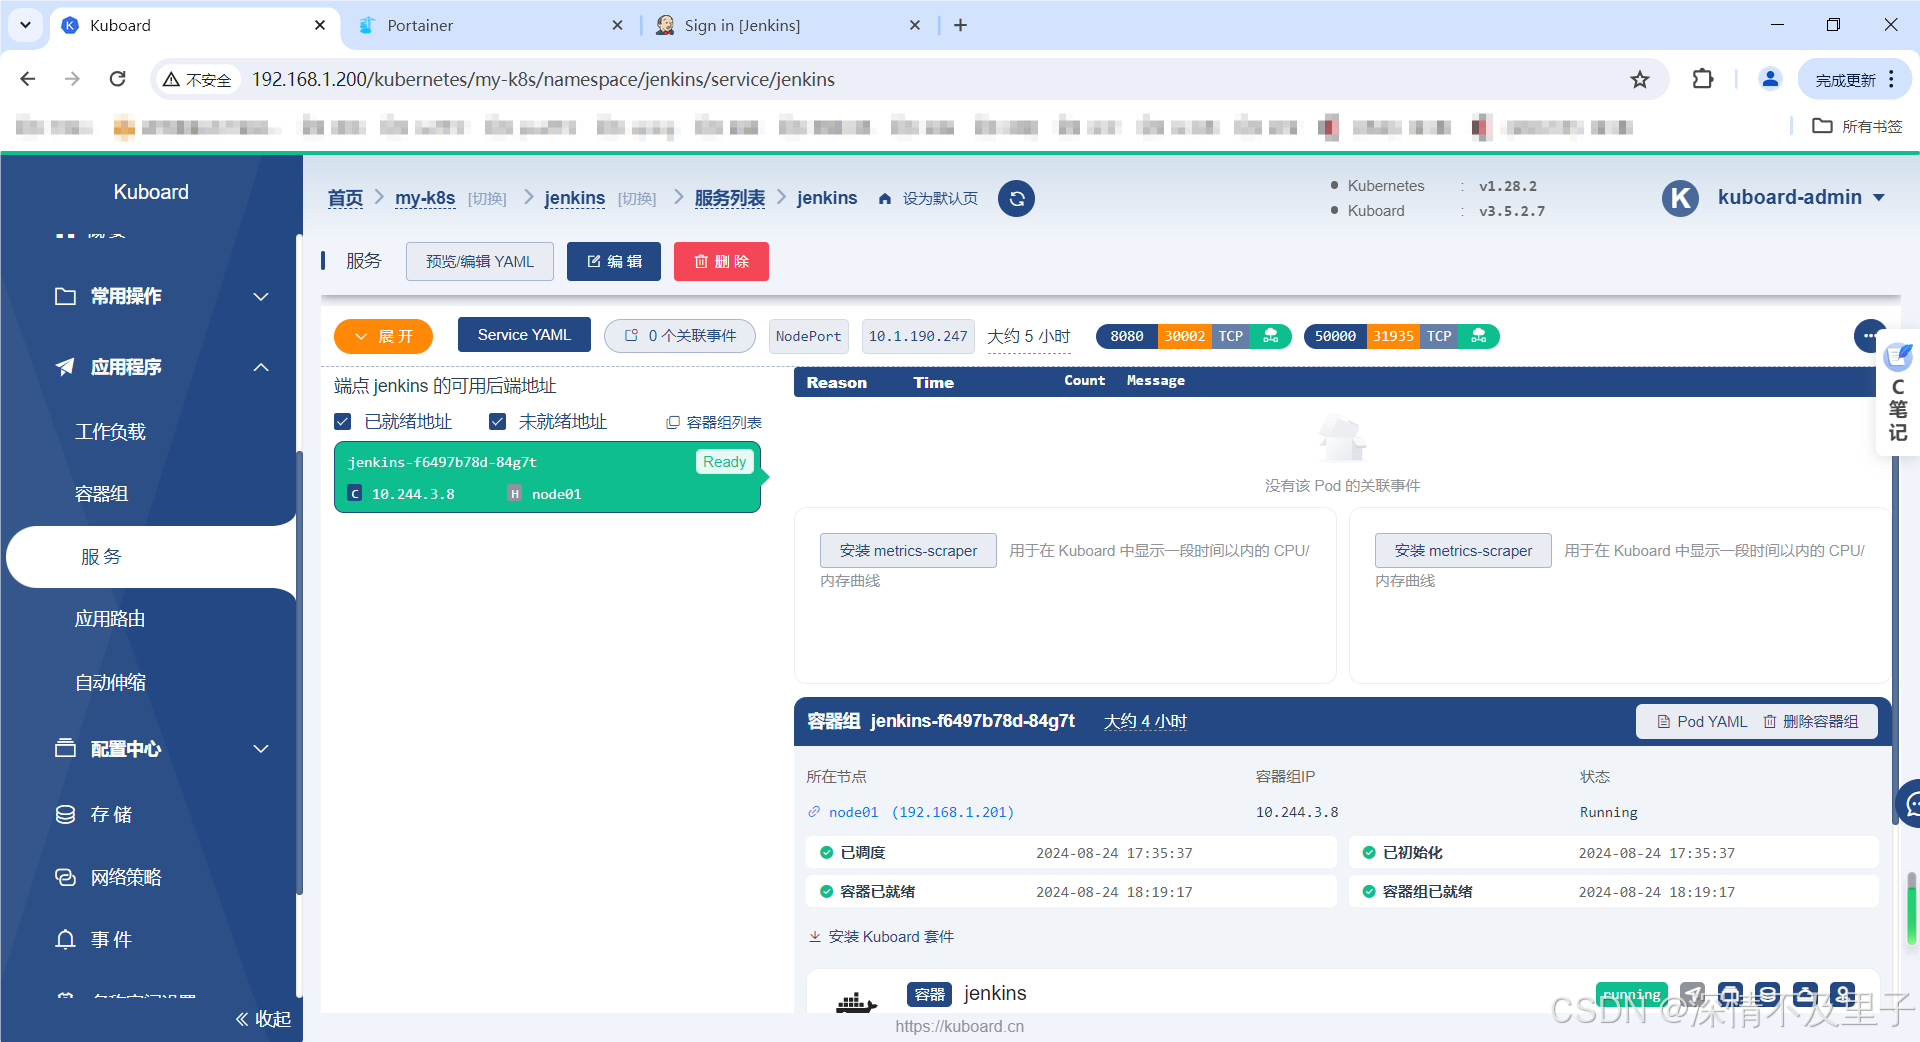Collapse the 应用程序 sidebar menu
Screen dimensions: 1920x1042
click(162, 367)
